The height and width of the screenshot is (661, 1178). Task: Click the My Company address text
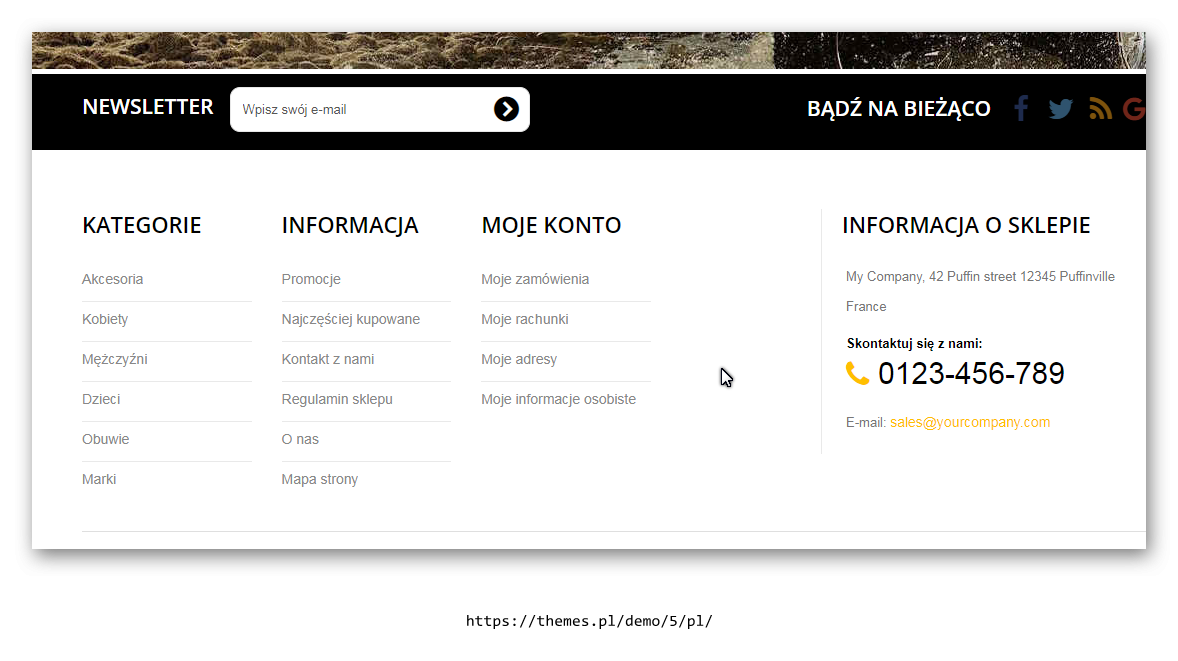[980, 291]
